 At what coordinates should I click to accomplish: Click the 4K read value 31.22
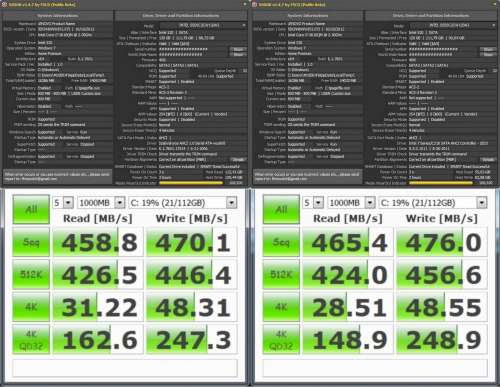[98, 307]
